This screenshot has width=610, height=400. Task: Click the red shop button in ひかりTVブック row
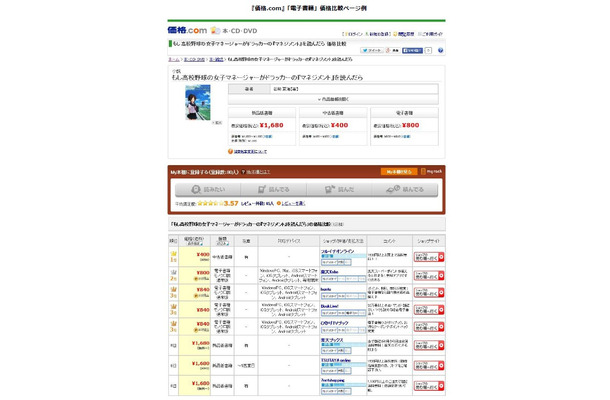tap(429, 327)
